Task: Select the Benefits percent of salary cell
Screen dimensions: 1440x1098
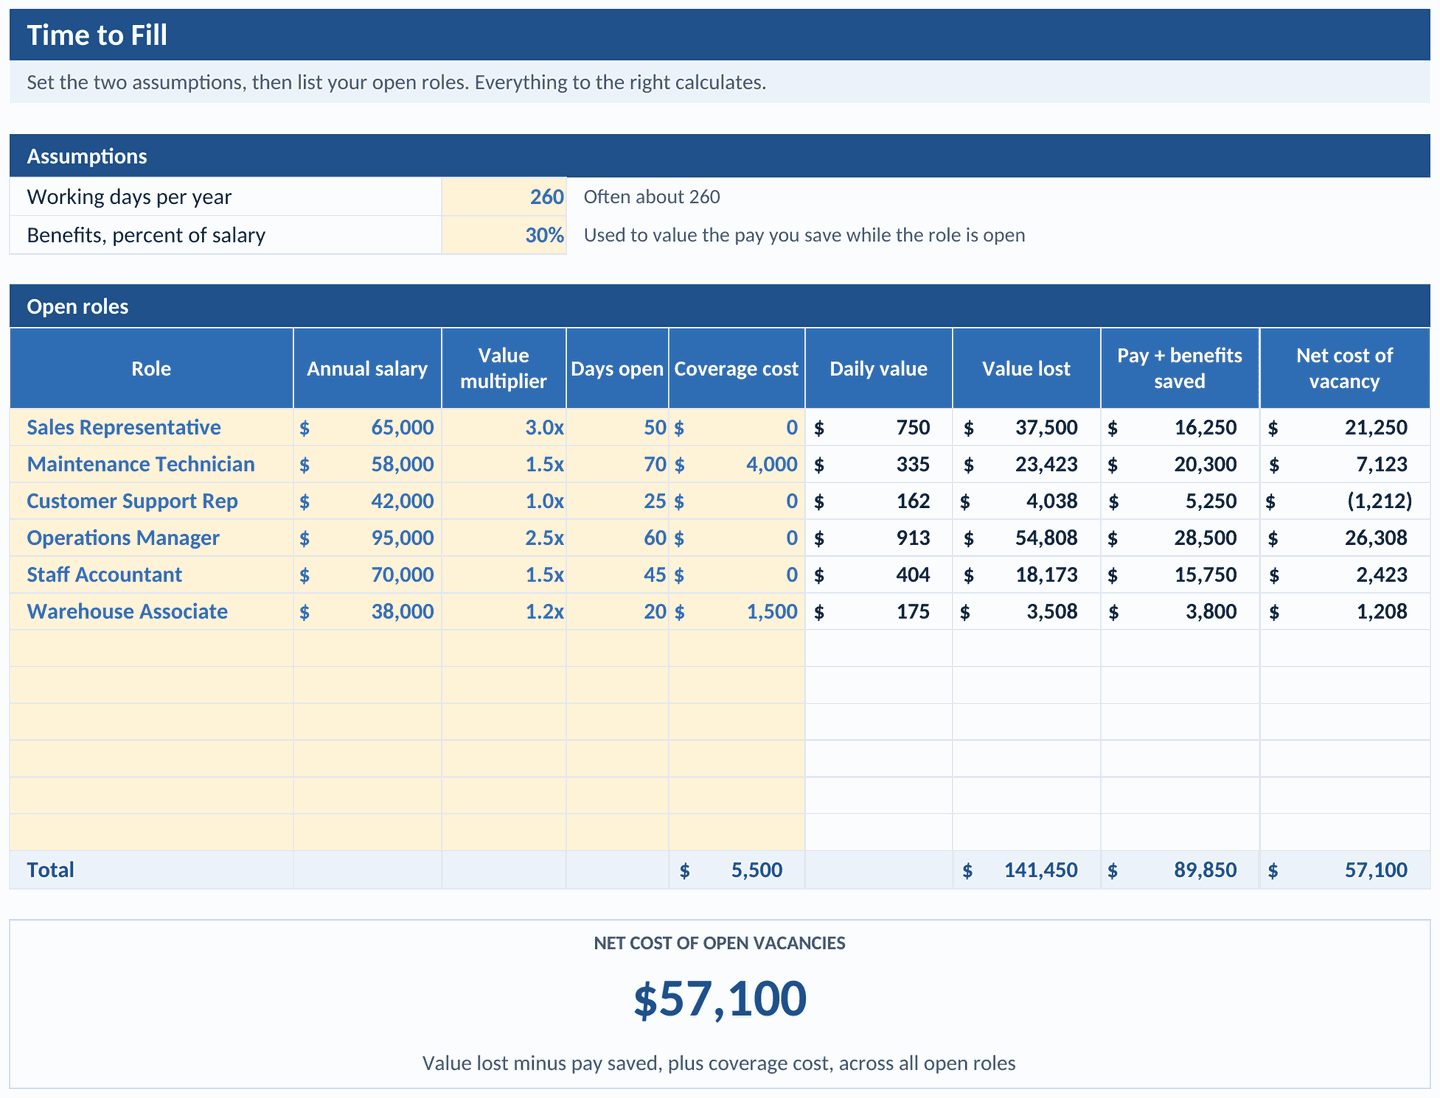Action: pyautogui.click(x=504, y=235)
